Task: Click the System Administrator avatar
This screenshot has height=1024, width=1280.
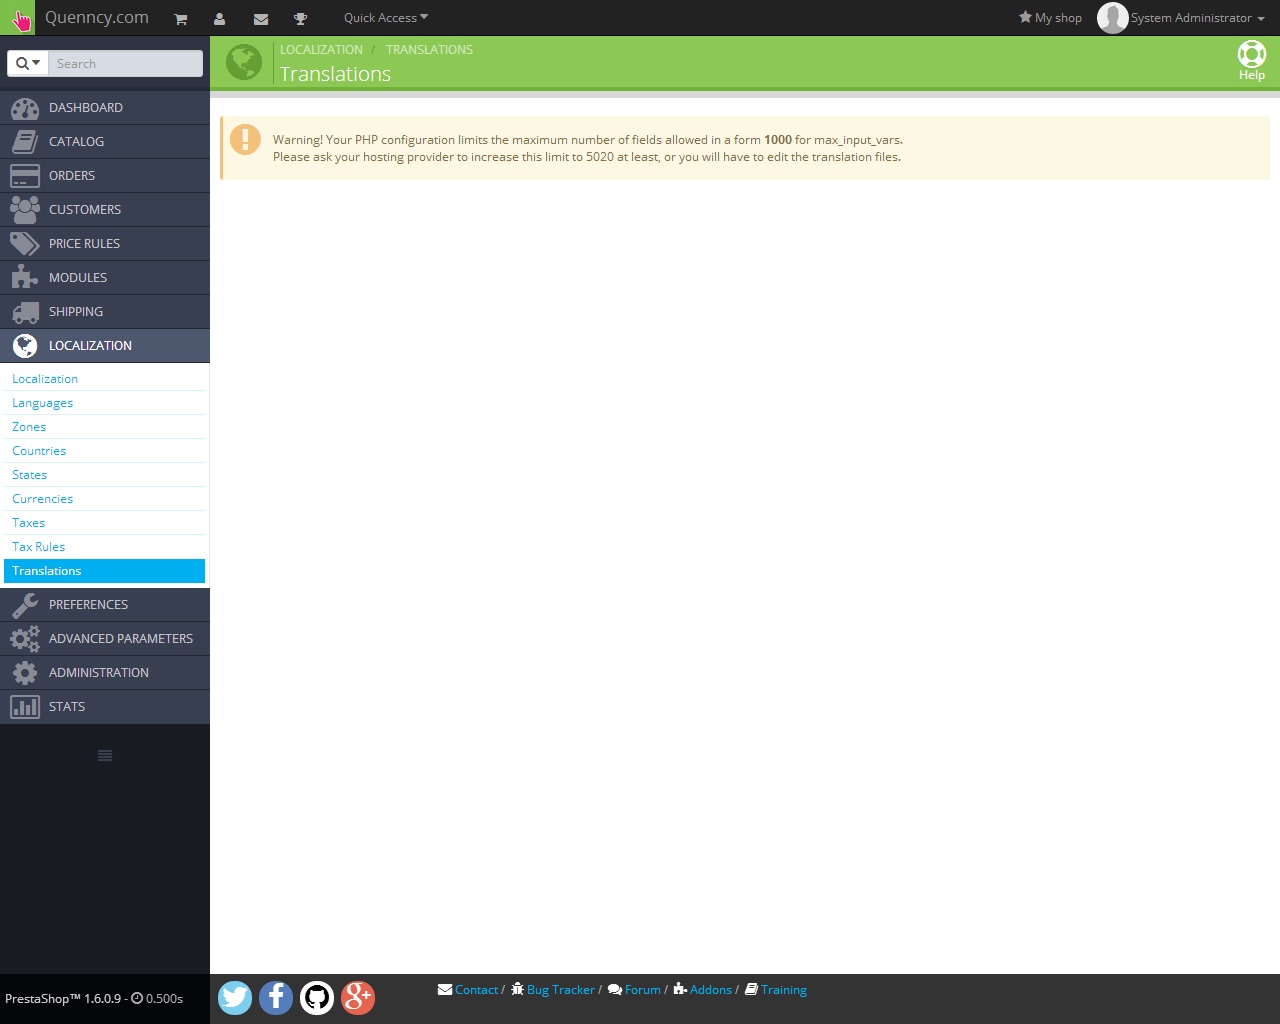Action: click(x=1112, y=18)
